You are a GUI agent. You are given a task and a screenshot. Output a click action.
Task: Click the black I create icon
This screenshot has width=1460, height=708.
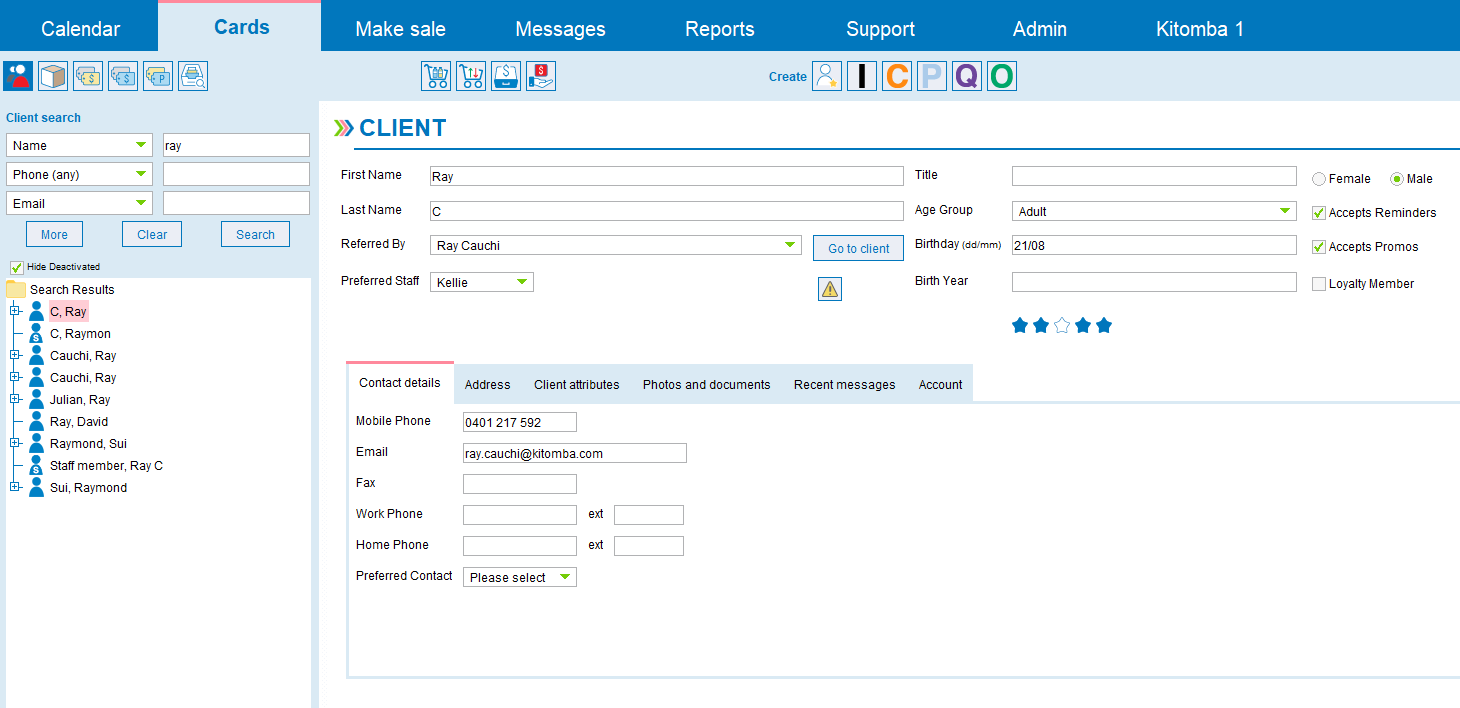pyautogui.click(x=862, y=76)
